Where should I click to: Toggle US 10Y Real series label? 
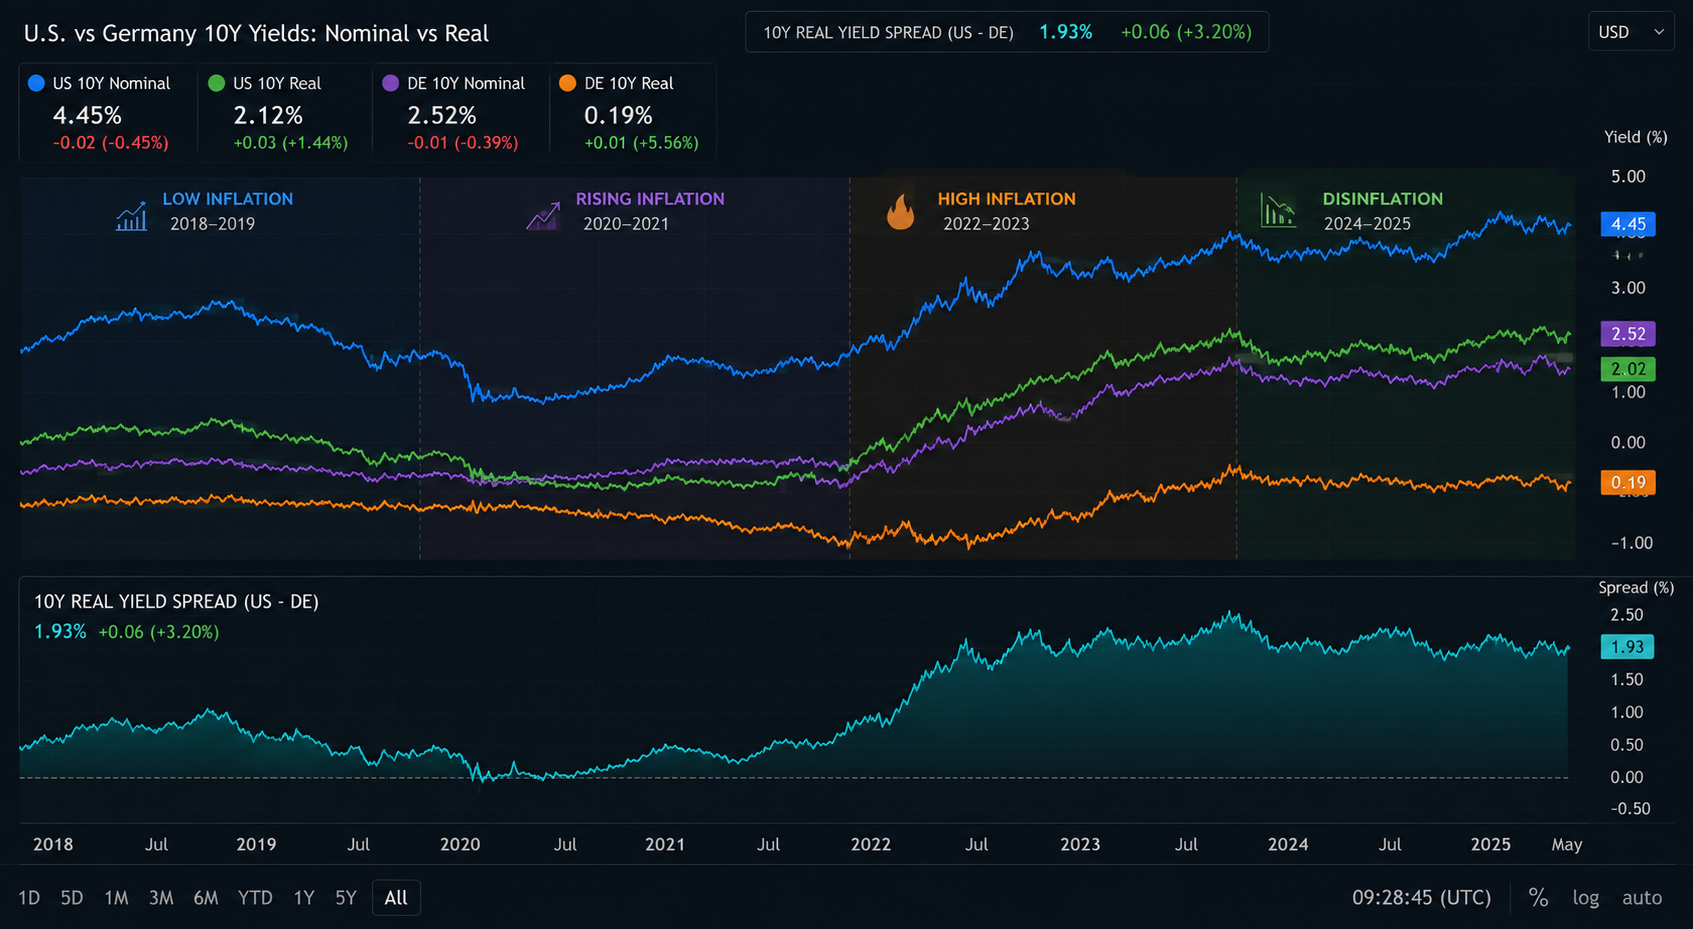[x=277, y=83]
